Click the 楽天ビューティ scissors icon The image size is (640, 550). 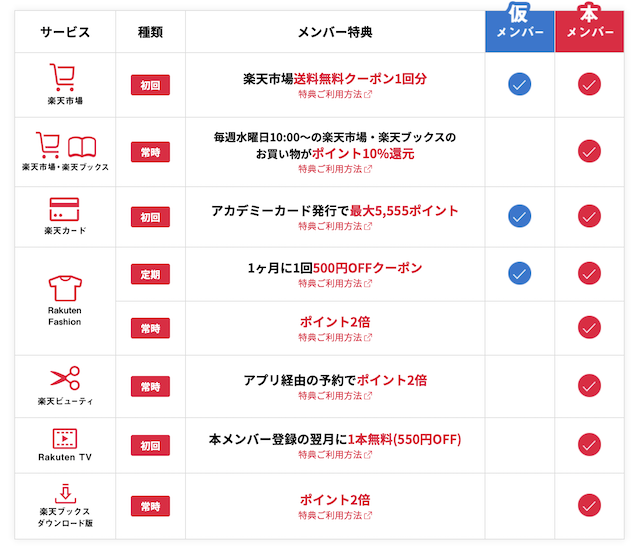pyautogui.click(x=64, y=378)
